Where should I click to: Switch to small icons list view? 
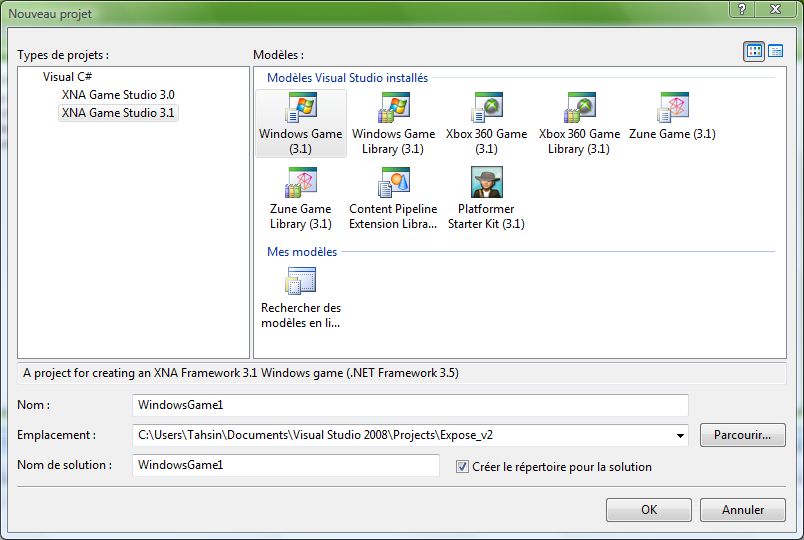pos(775,52)
